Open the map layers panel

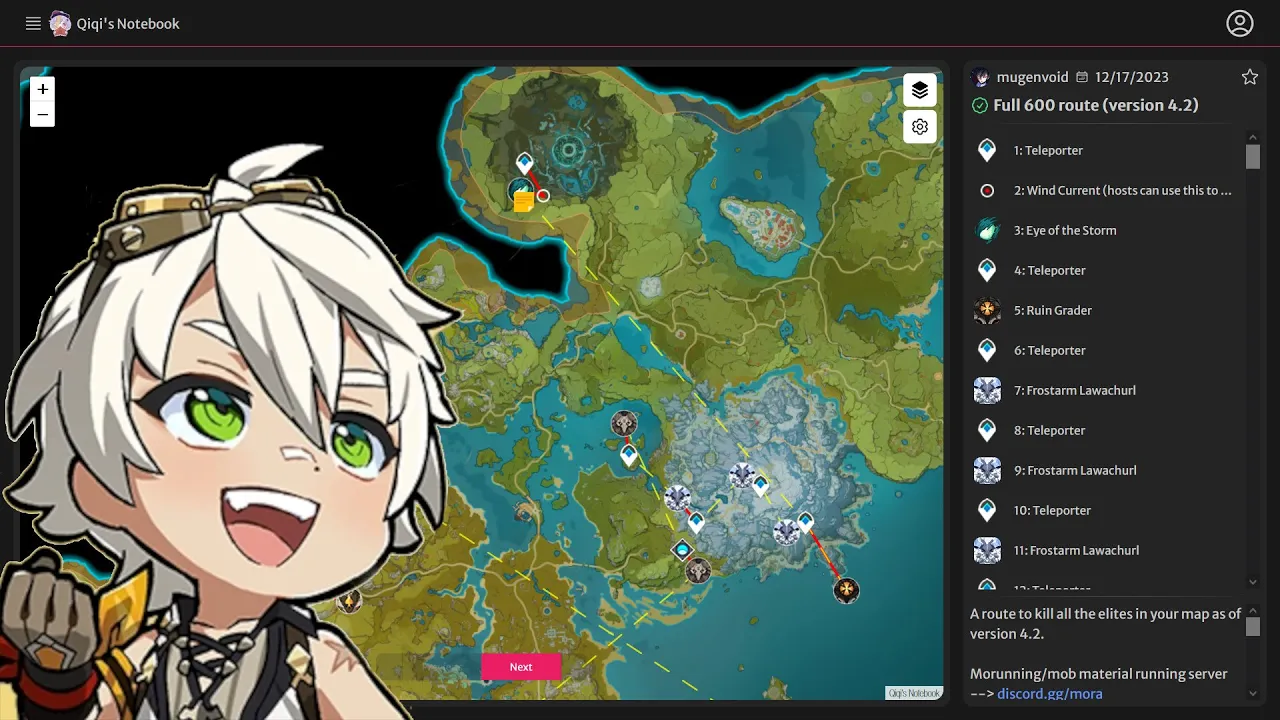coord(920,90)
